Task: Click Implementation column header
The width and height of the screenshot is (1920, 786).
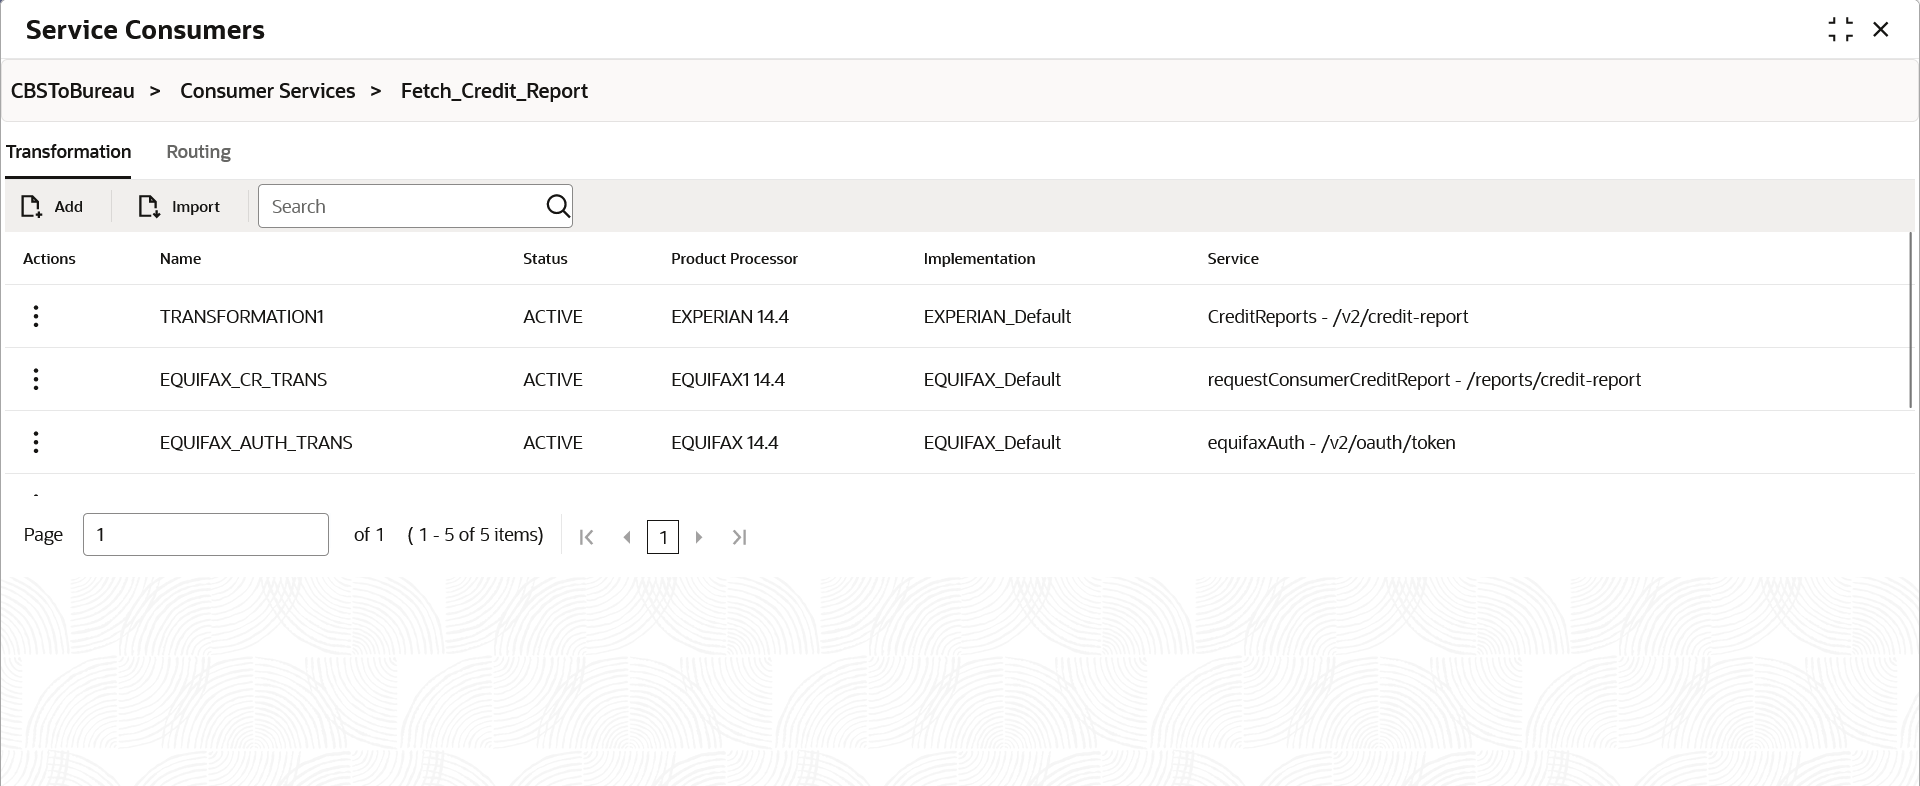Action: [x=979, y=259]
